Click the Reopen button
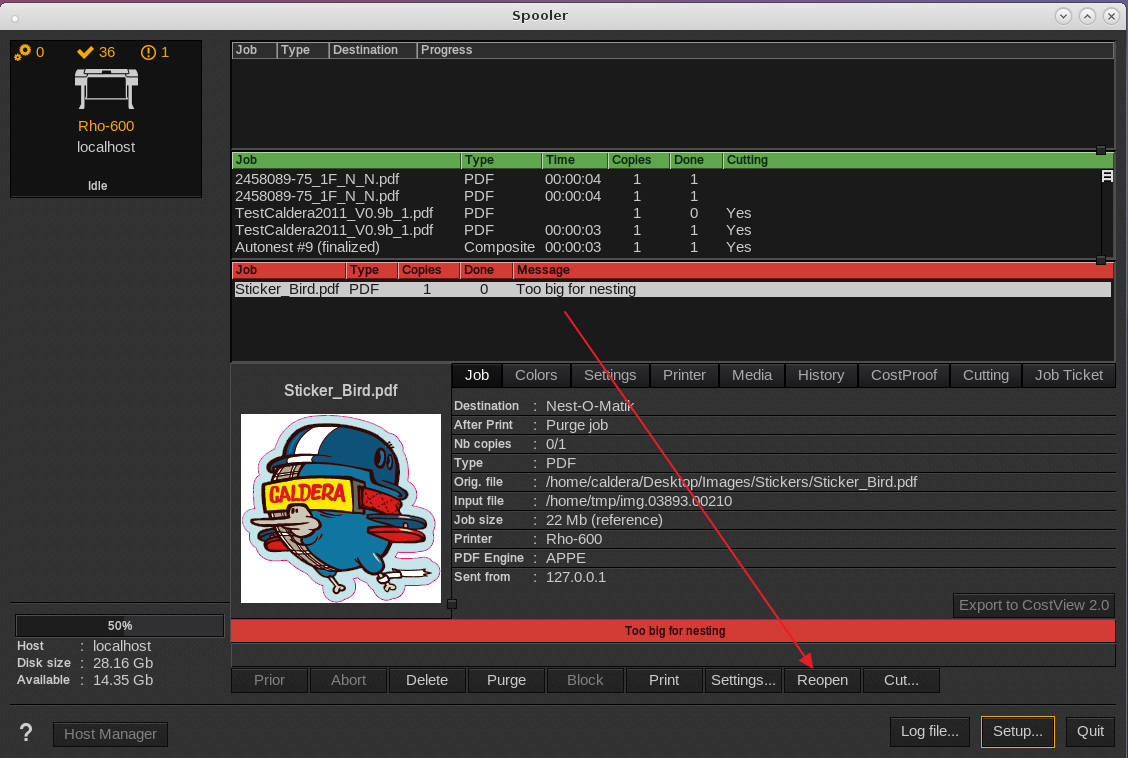 (x=822, y=680)
